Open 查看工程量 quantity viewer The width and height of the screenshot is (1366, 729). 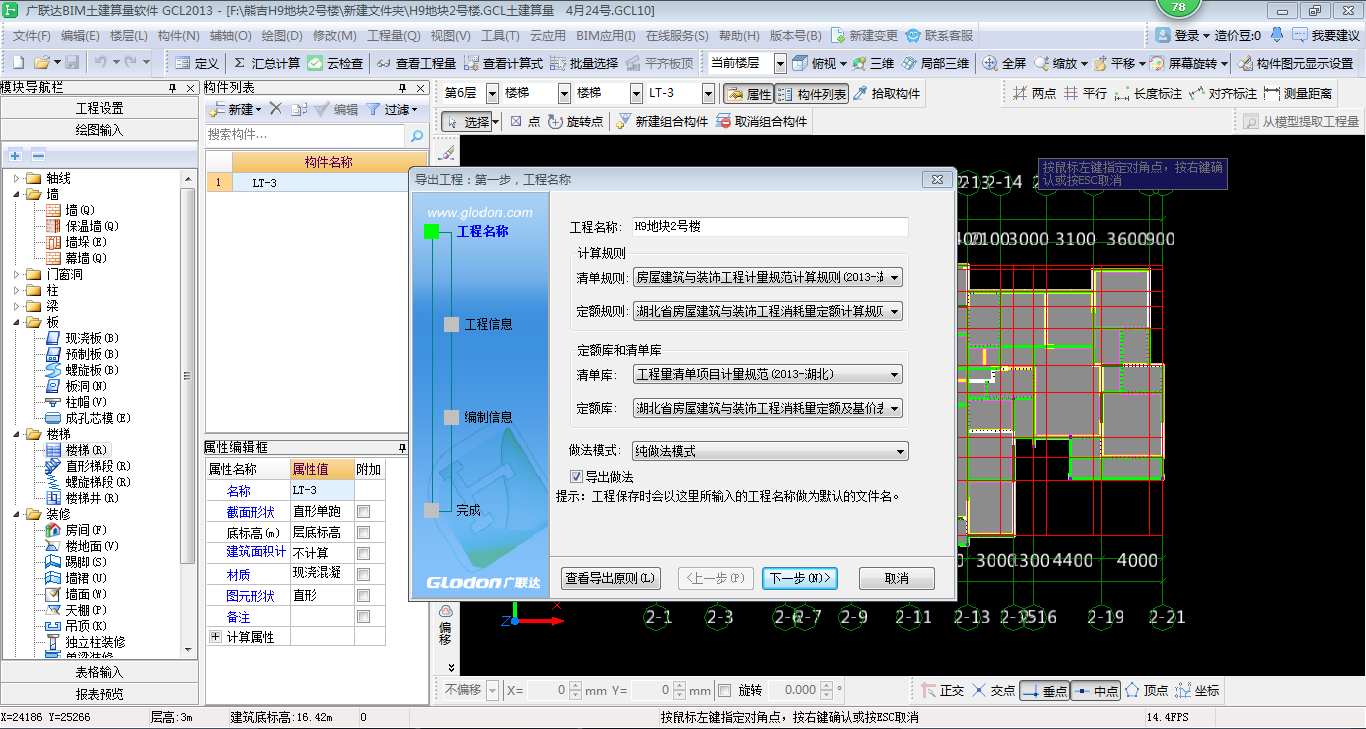(416, 63)
